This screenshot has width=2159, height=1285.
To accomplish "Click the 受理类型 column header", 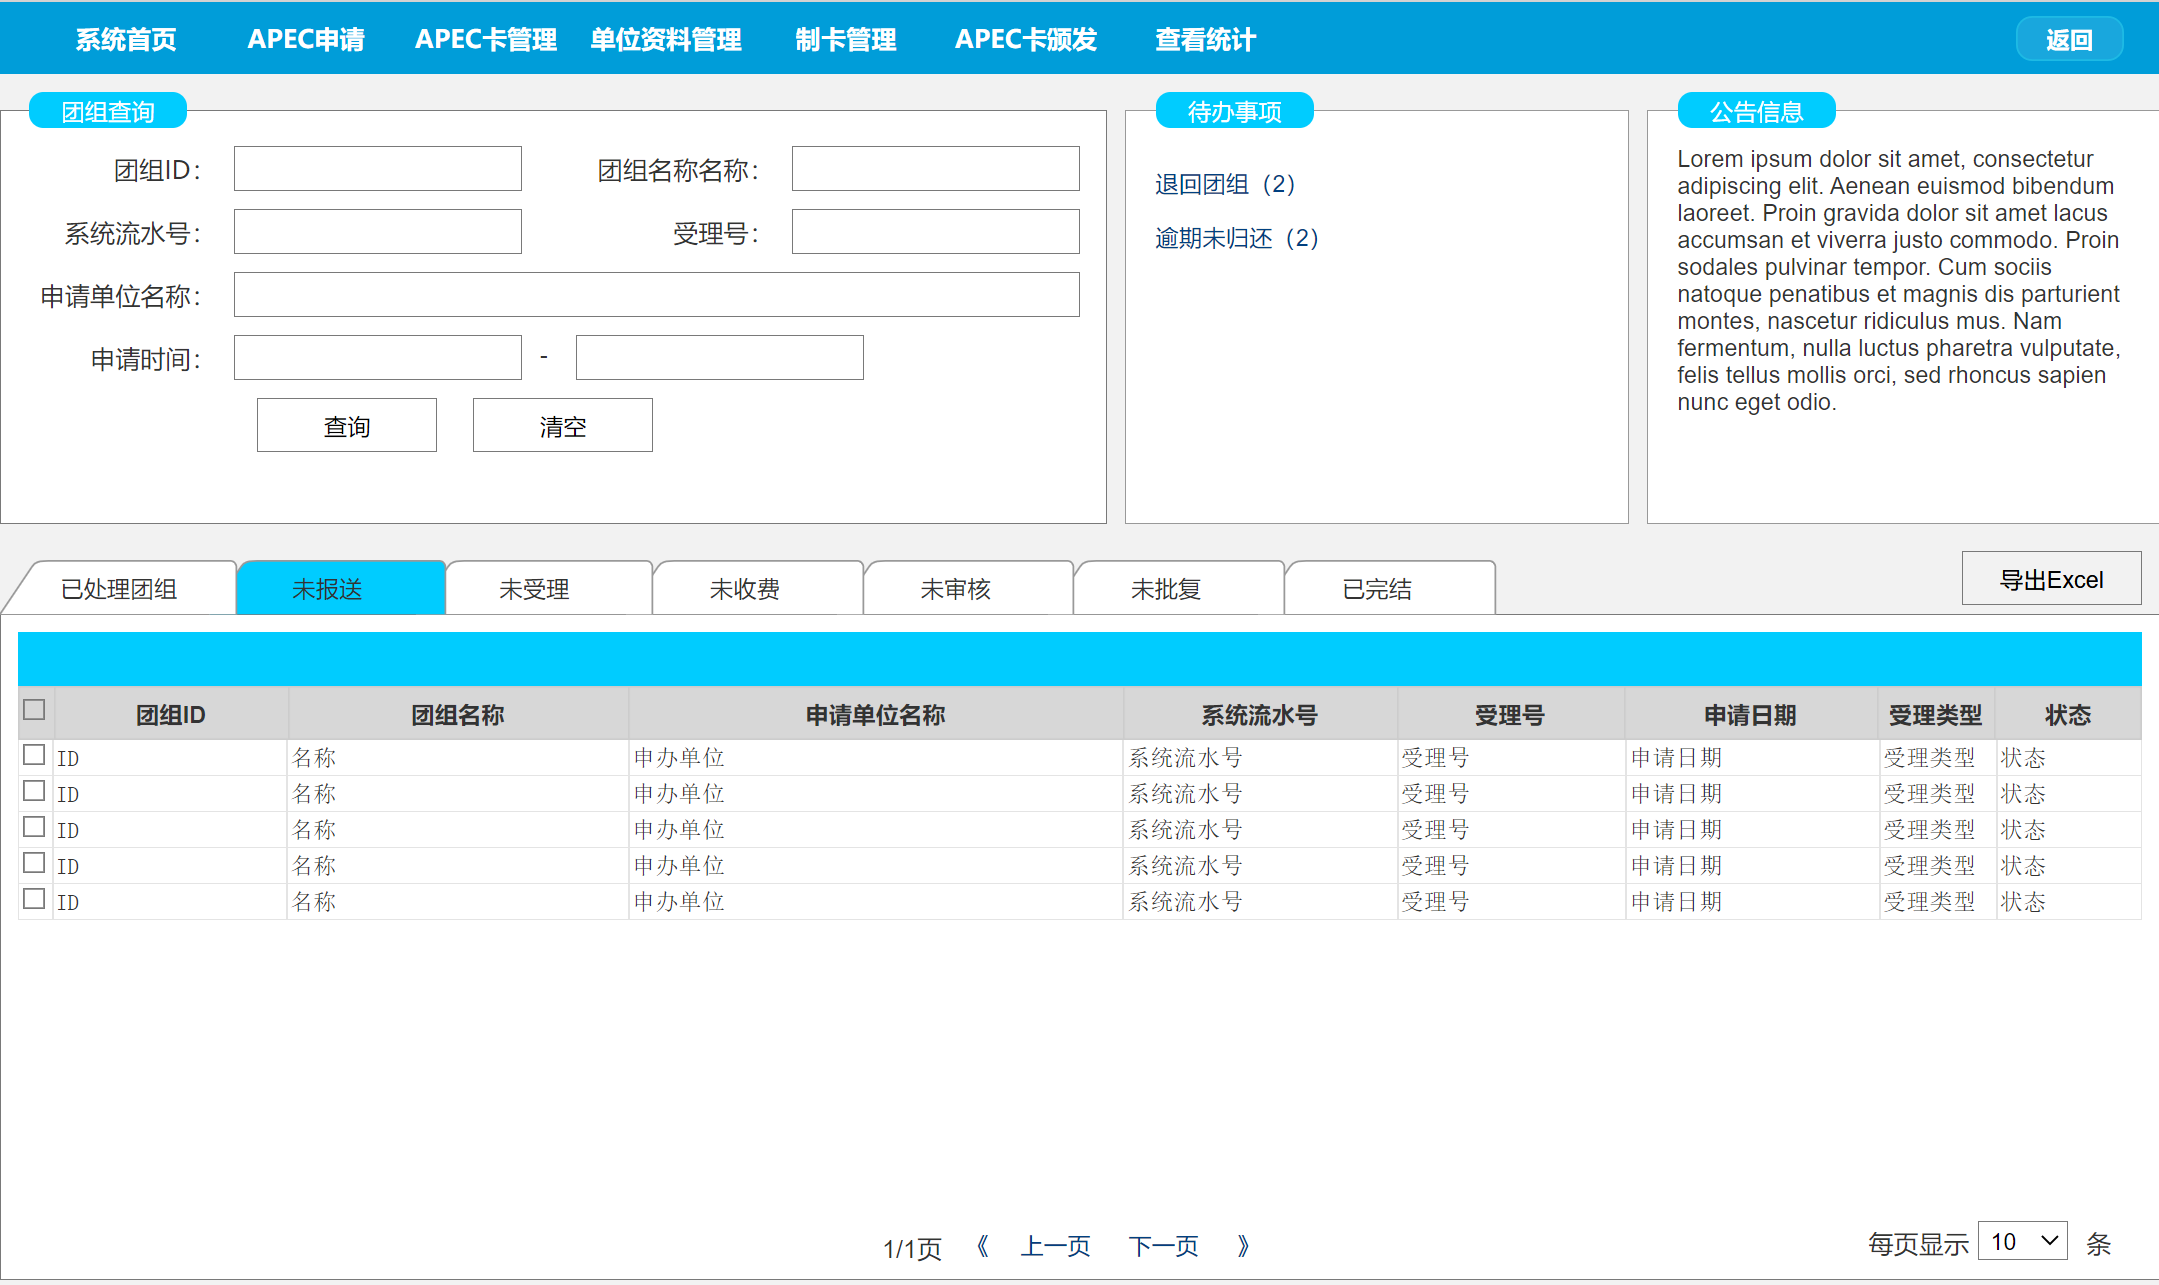I will (x=1936, y=715).
